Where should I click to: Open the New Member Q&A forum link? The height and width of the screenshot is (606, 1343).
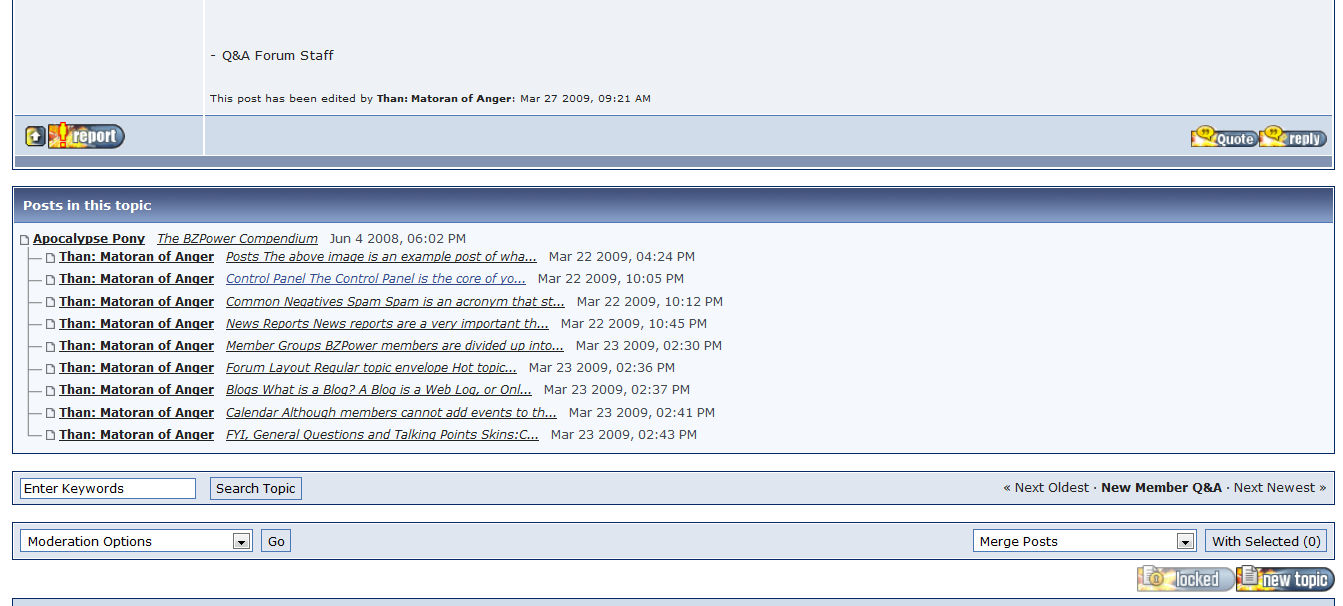coord(1161,488)
